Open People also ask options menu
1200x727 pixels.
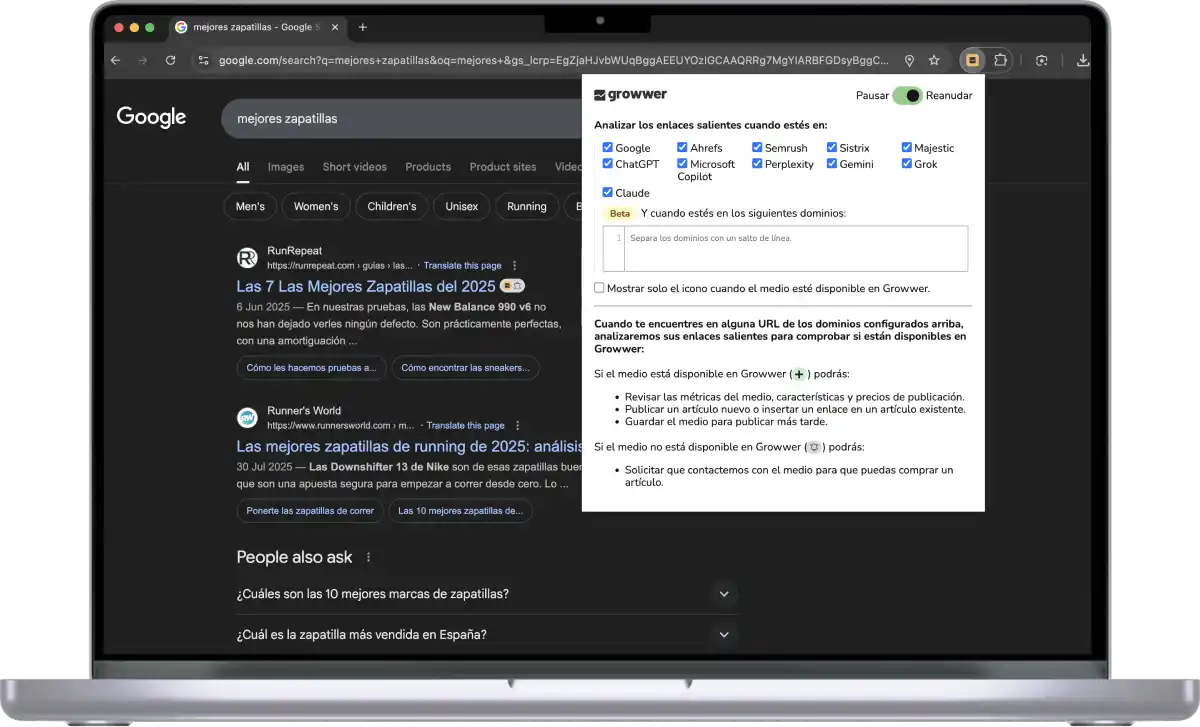point(368,557)
